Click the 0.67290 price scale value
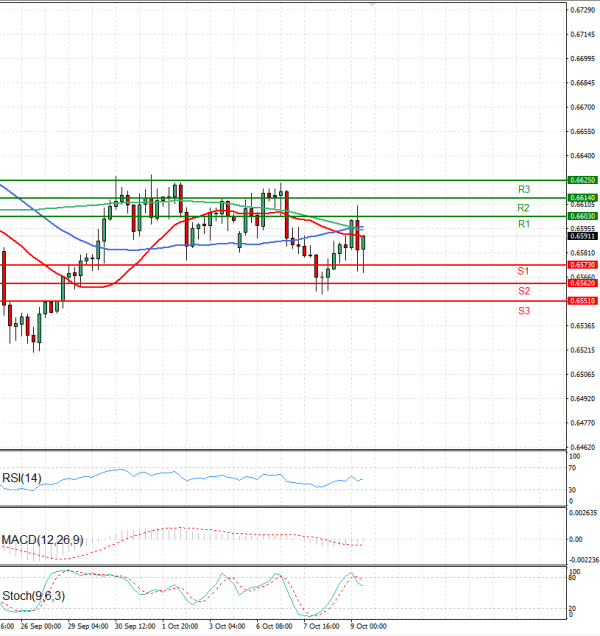 (x=583, y=10)
